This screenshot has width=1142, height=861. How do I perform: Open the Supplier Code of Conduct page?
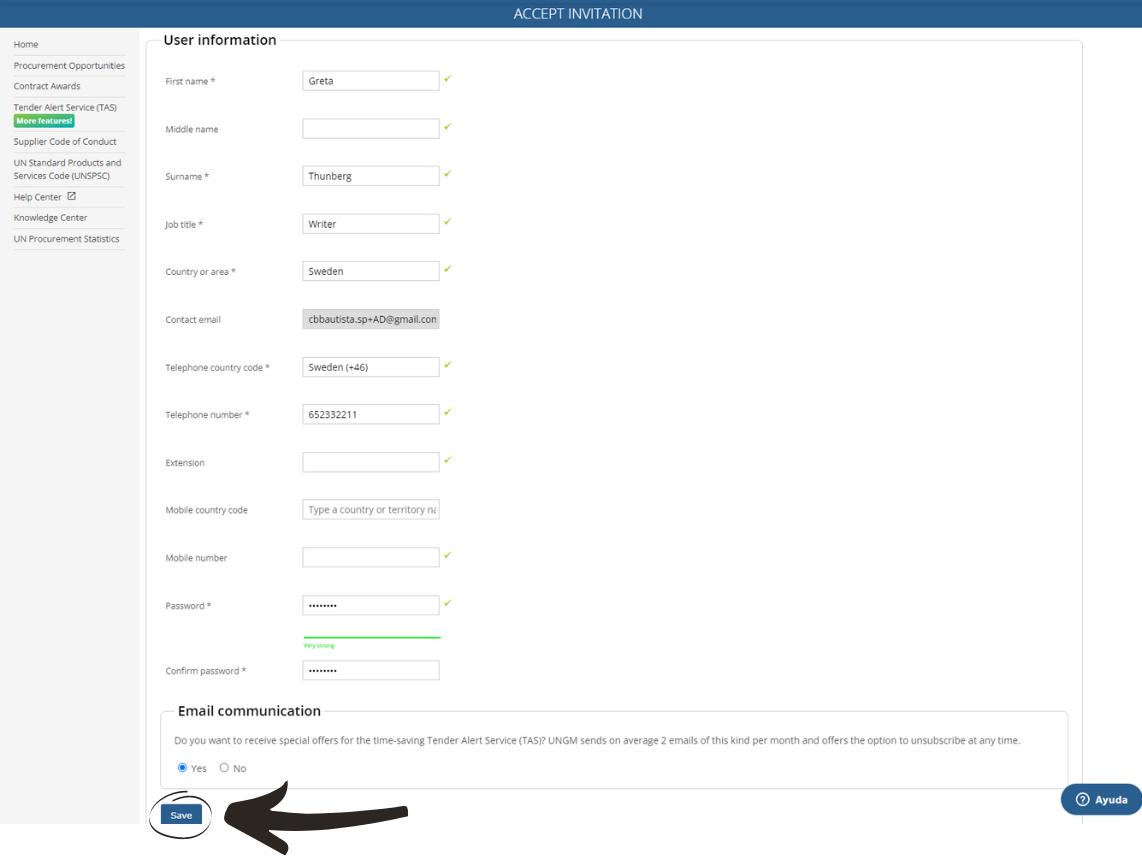point(65,141)
